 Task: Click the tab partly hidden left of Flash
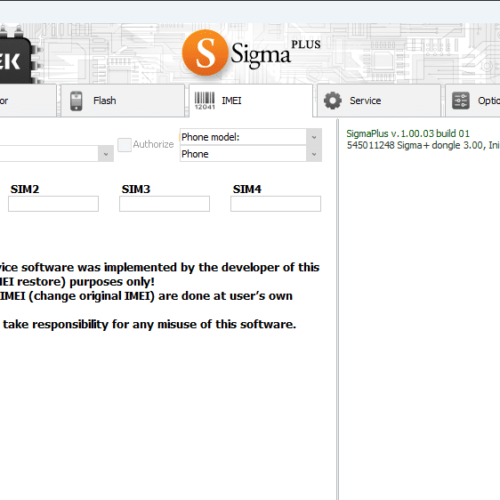28,100
